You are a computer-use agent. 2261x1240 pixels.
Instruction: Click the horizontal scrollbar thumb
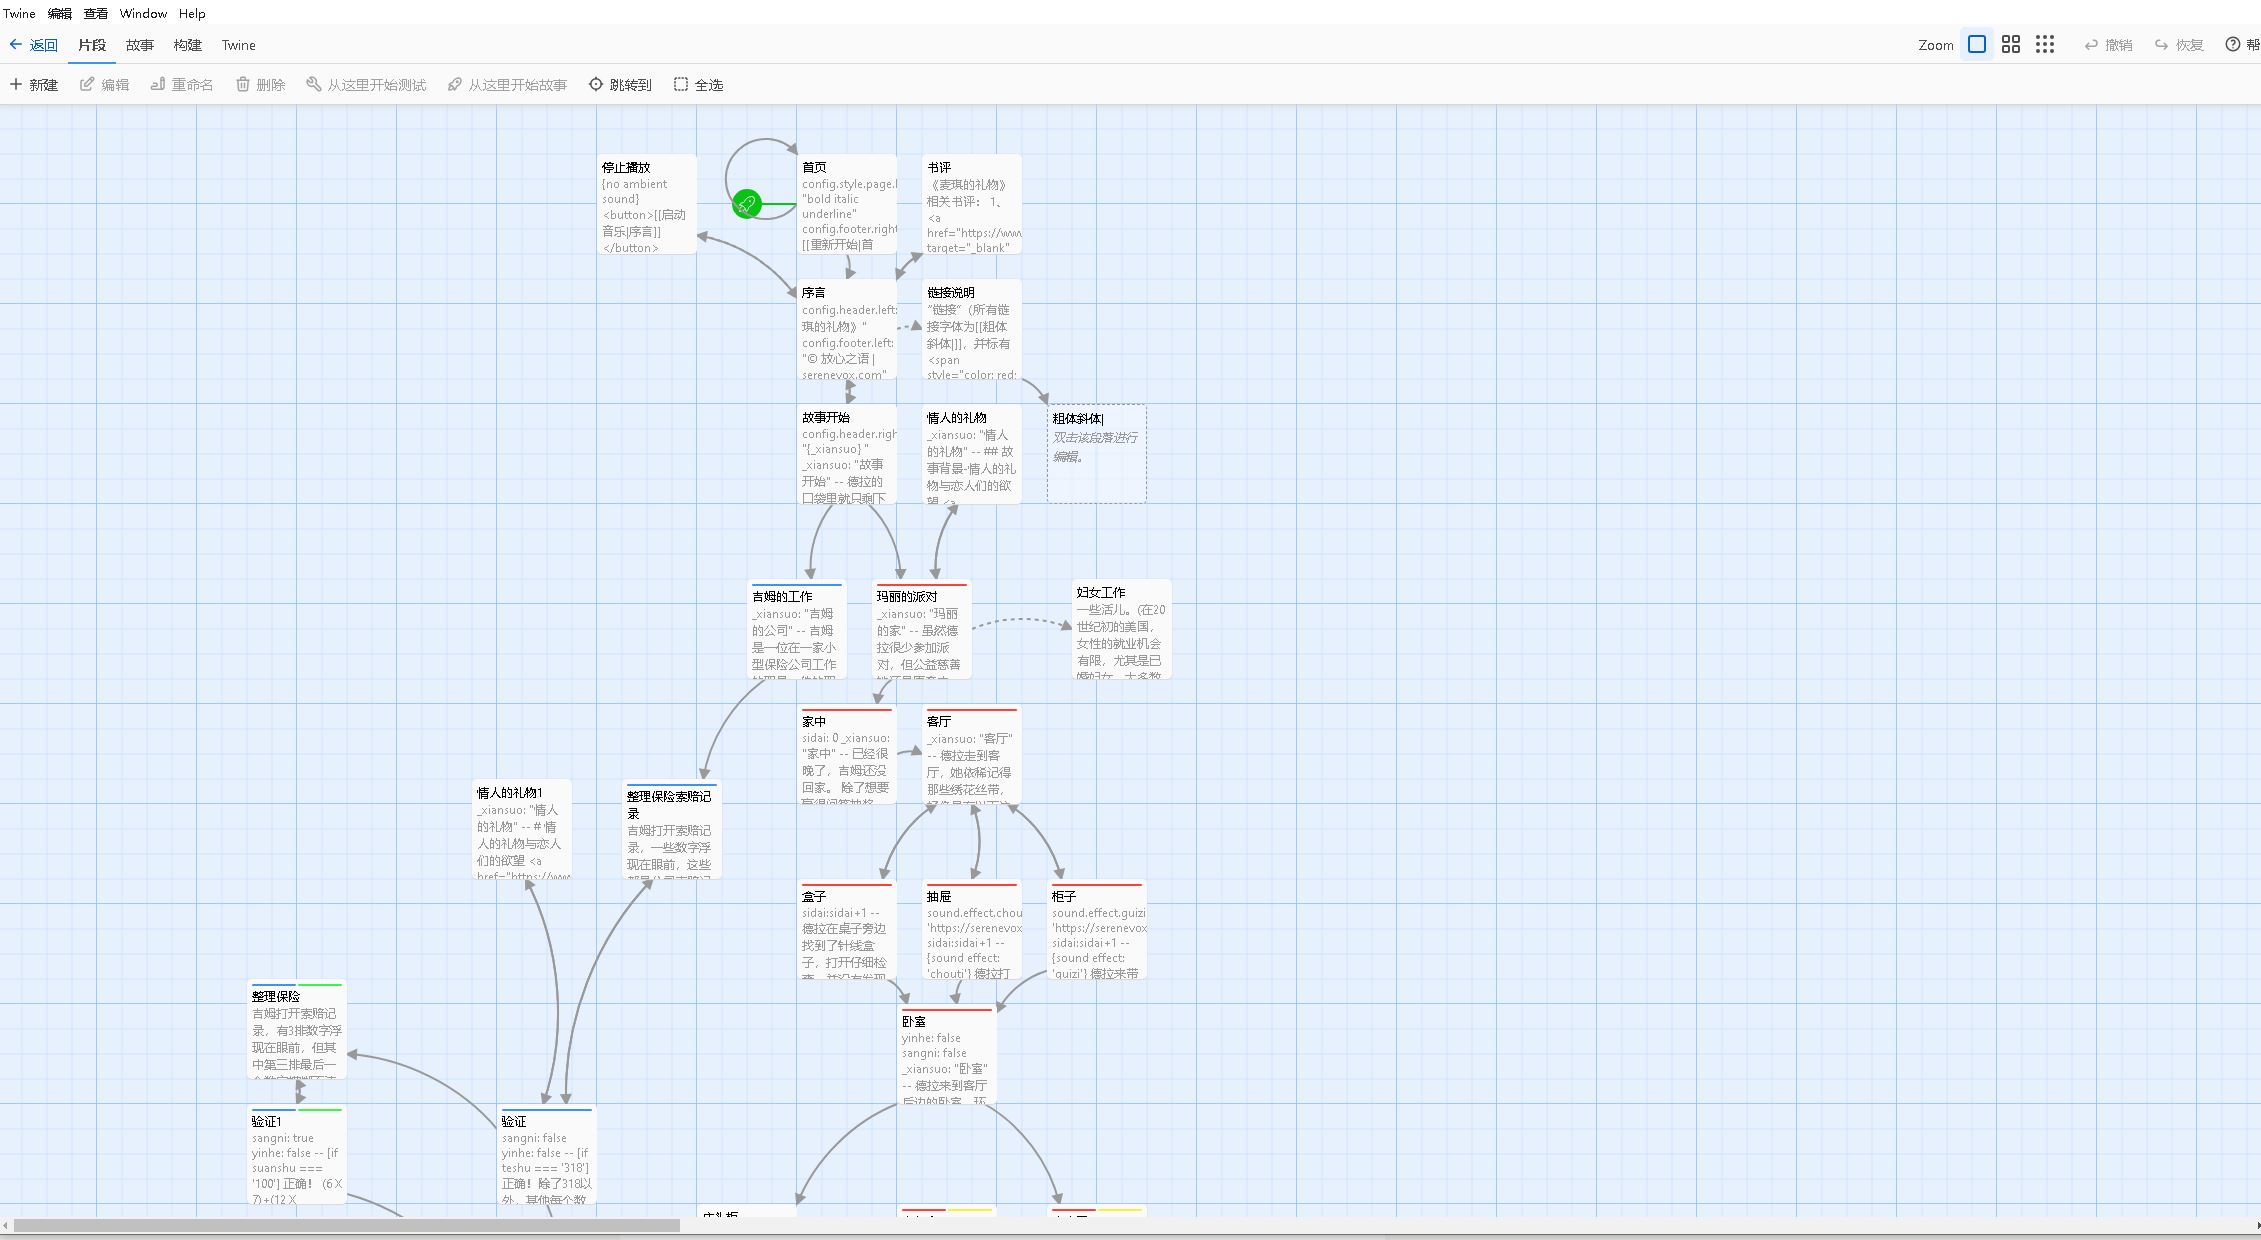[347, 1225]
